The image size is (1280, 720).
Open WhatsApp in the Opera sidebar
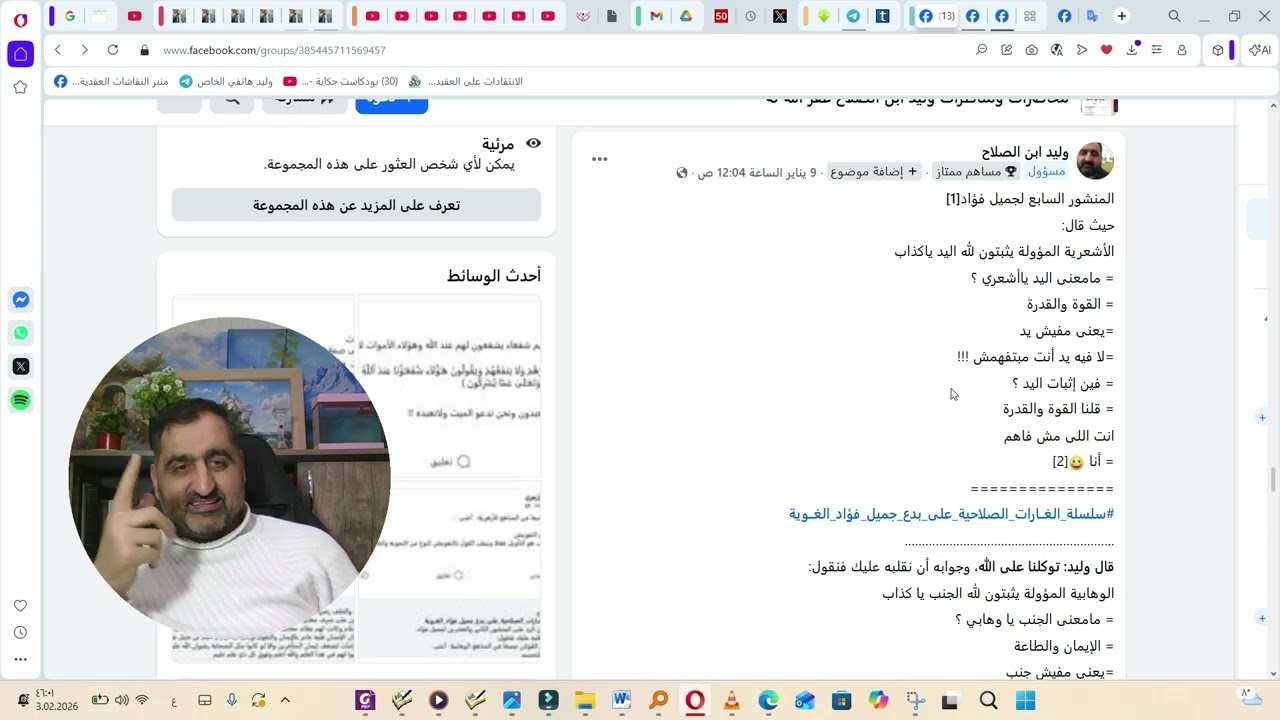[x=20, y=333]
